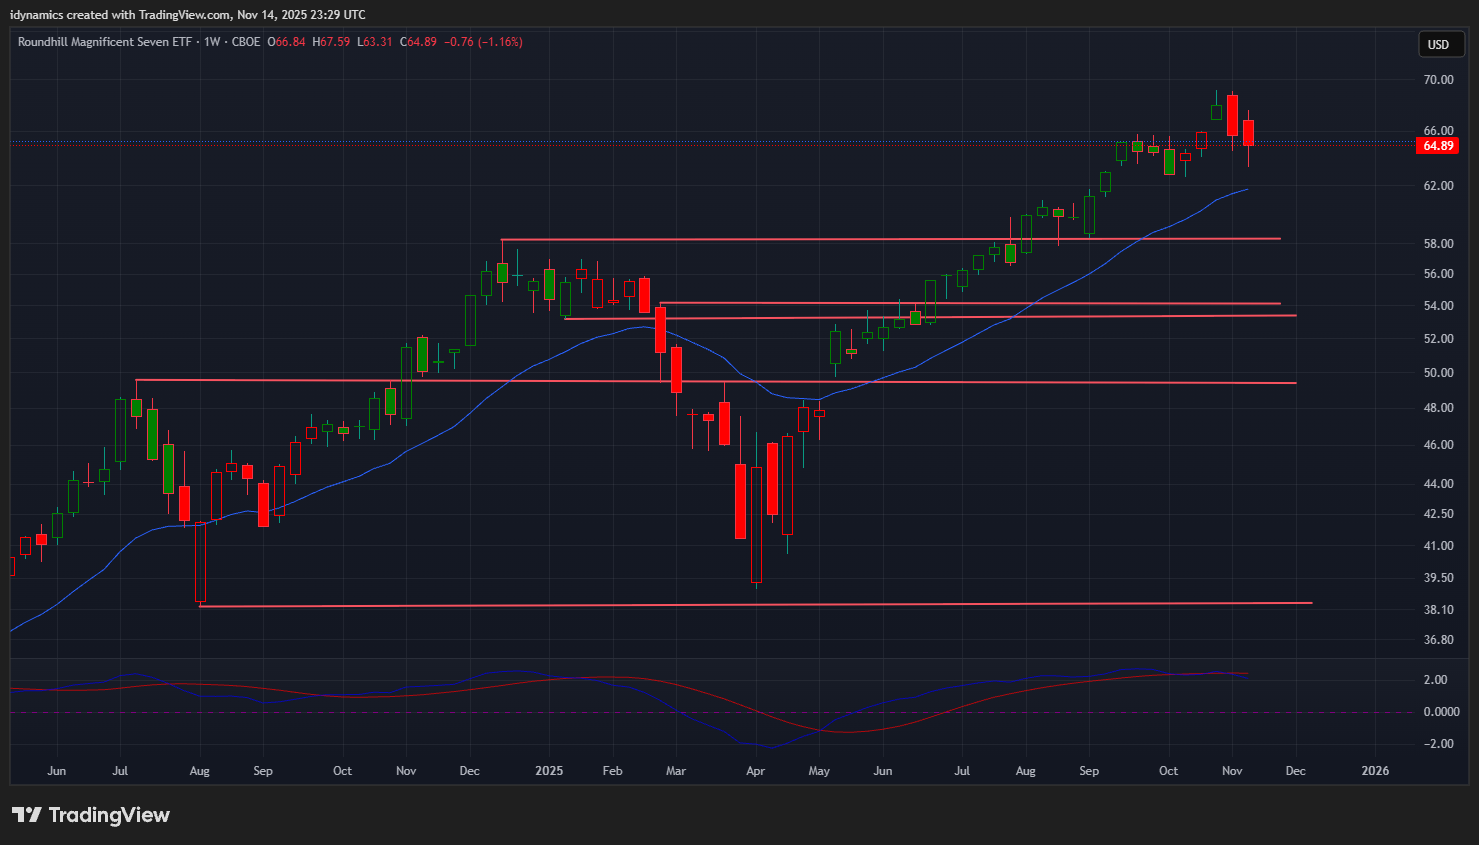
Task: Open the USD currency selector
Action: 1439,44
